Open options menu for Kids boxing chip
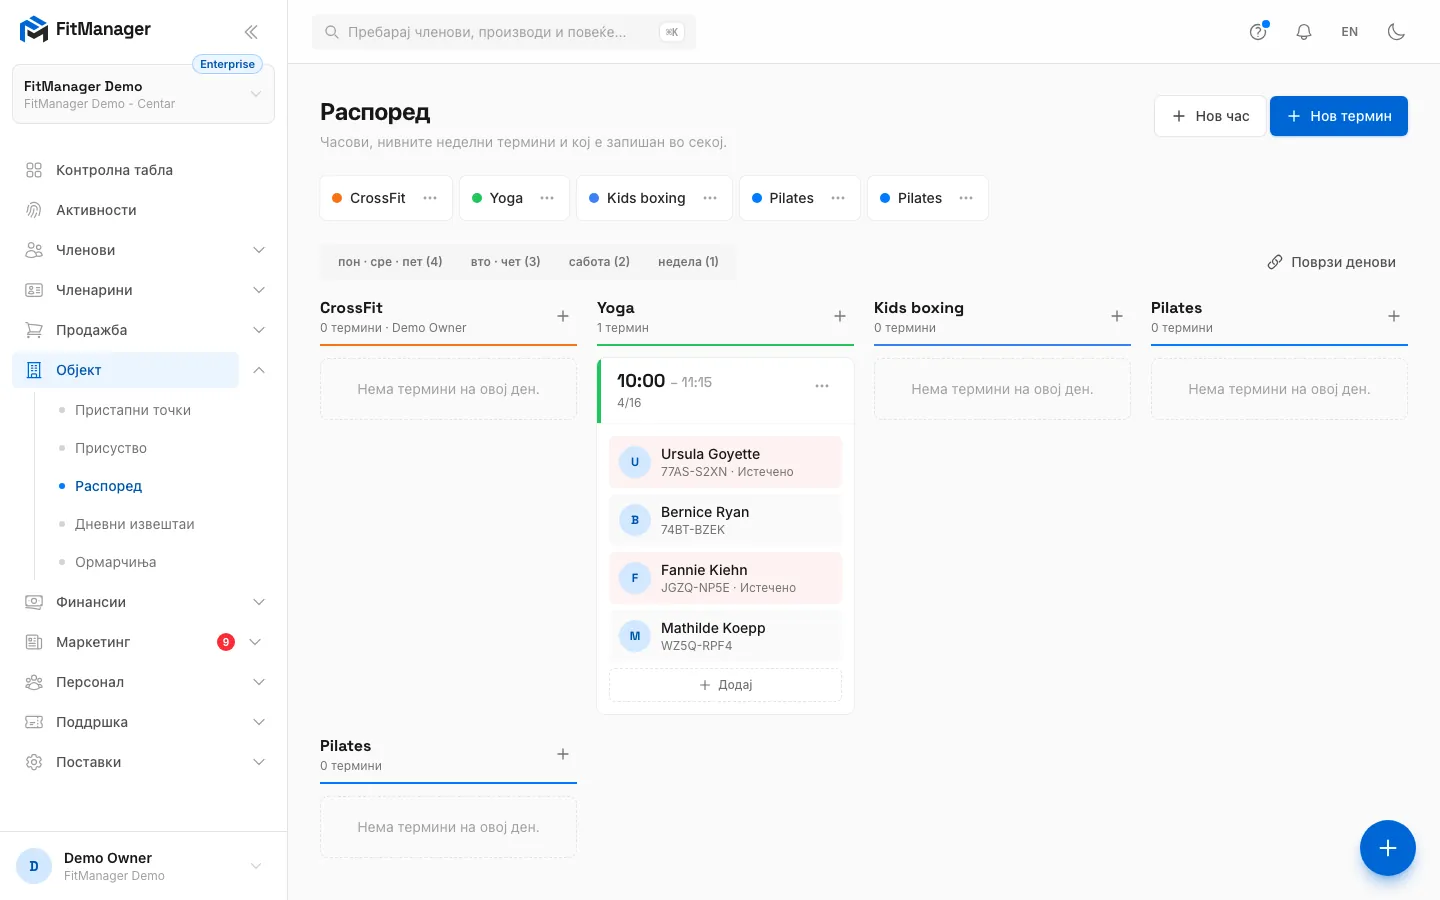Image resolution: width=1440 pixels, height=900 pixels. pos(710,198)
